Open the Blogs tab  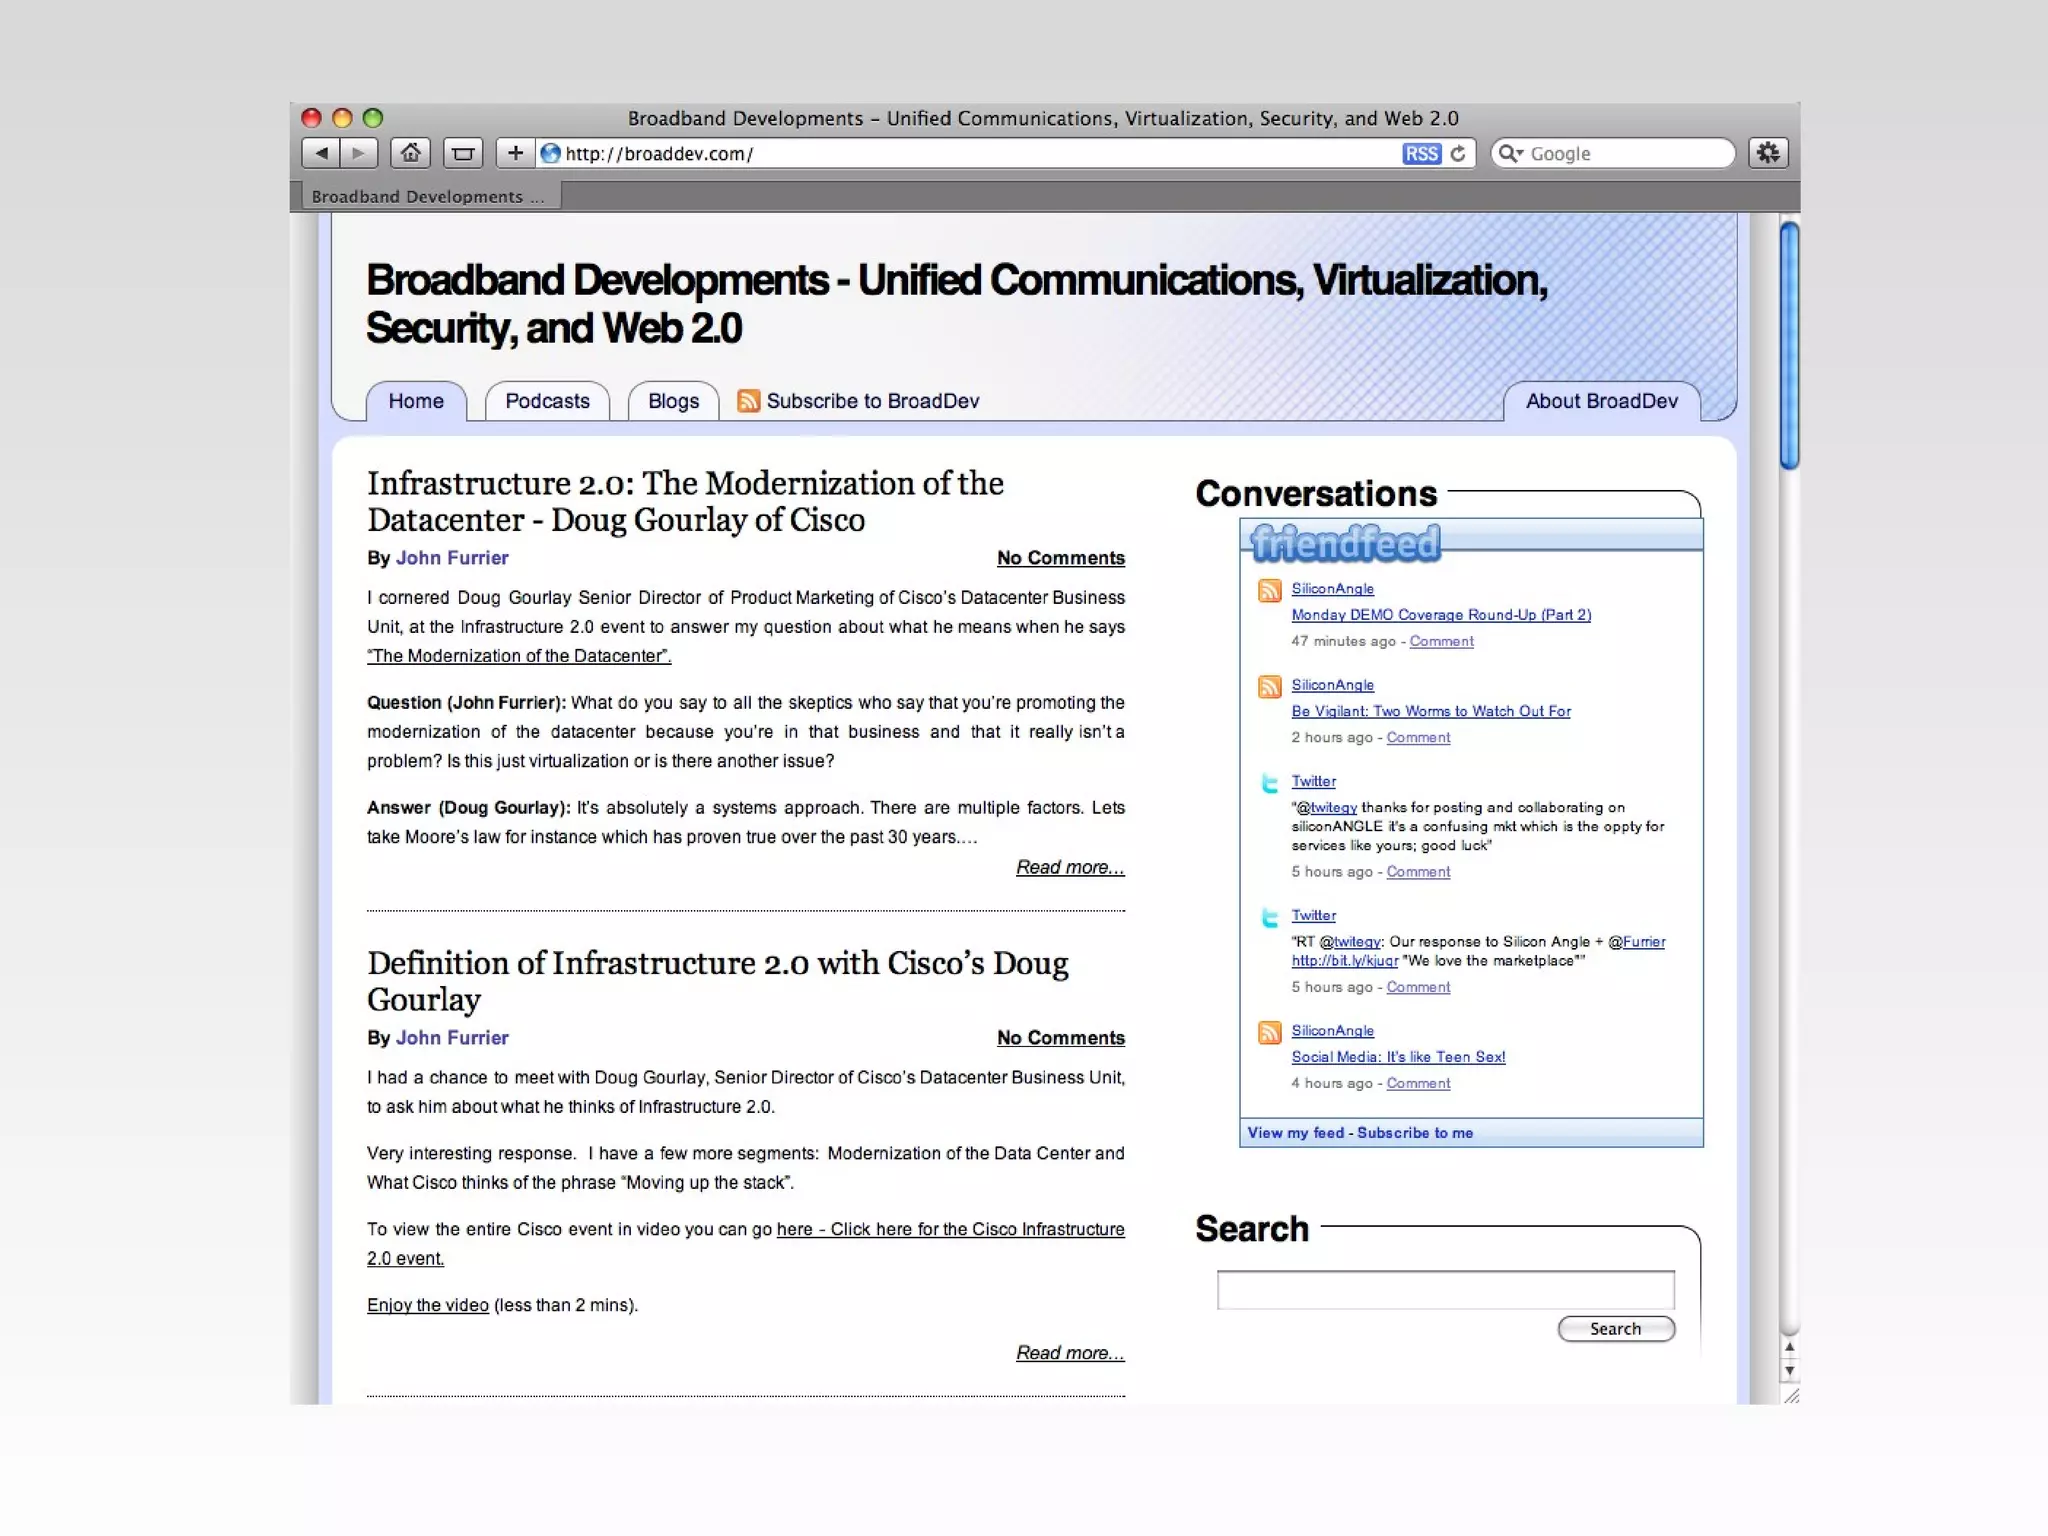pos(673,401)
